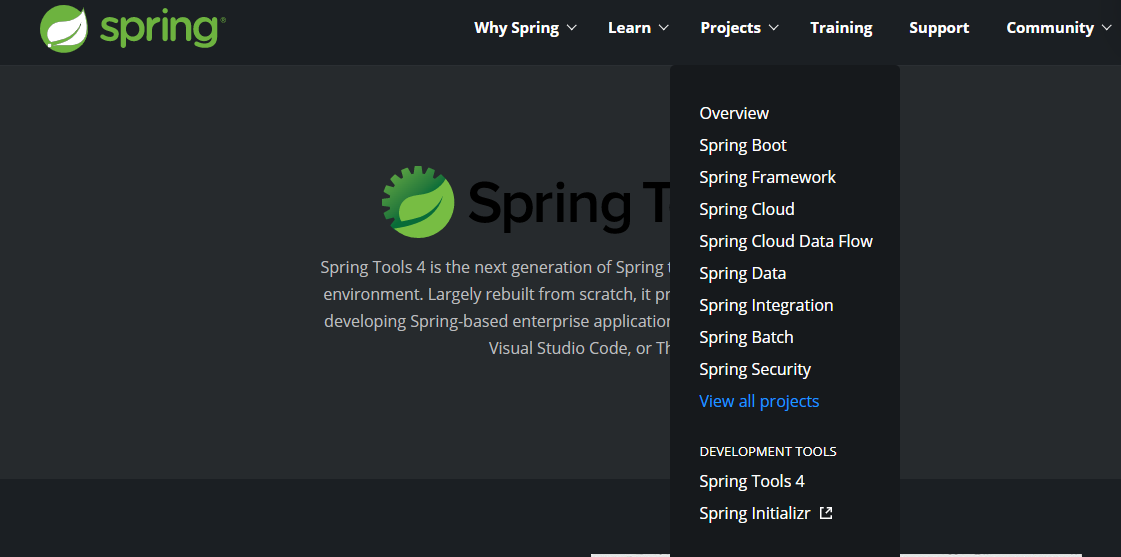Click View all projects link
Viewport: 1121px width, 557px height.
pos(759,401)
